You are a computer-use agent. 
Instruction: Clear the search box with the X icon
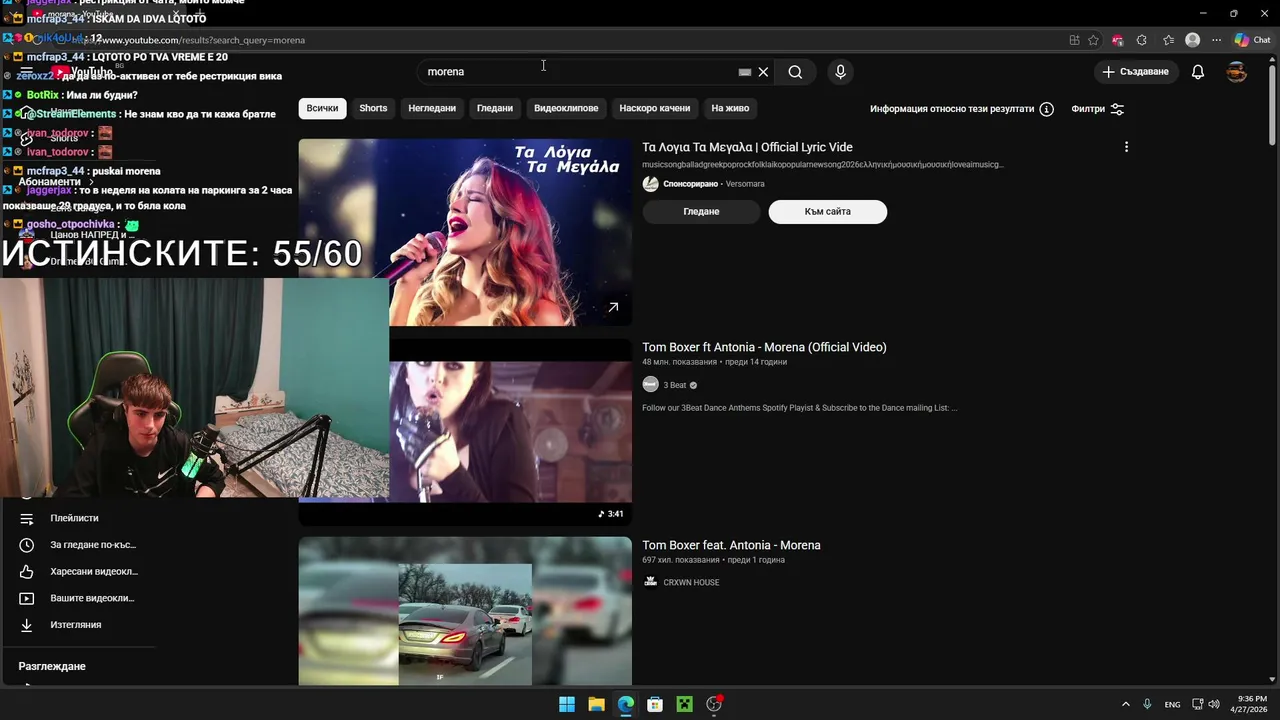763,72
